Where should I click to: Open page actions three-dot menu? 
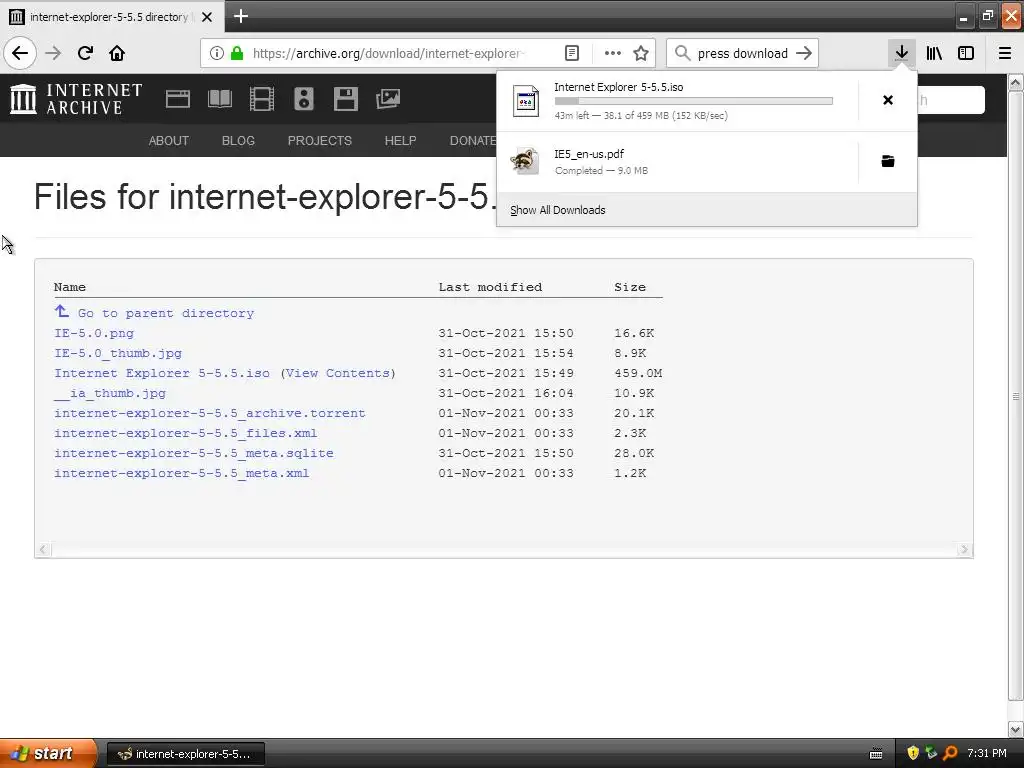(x=613, y=53)
